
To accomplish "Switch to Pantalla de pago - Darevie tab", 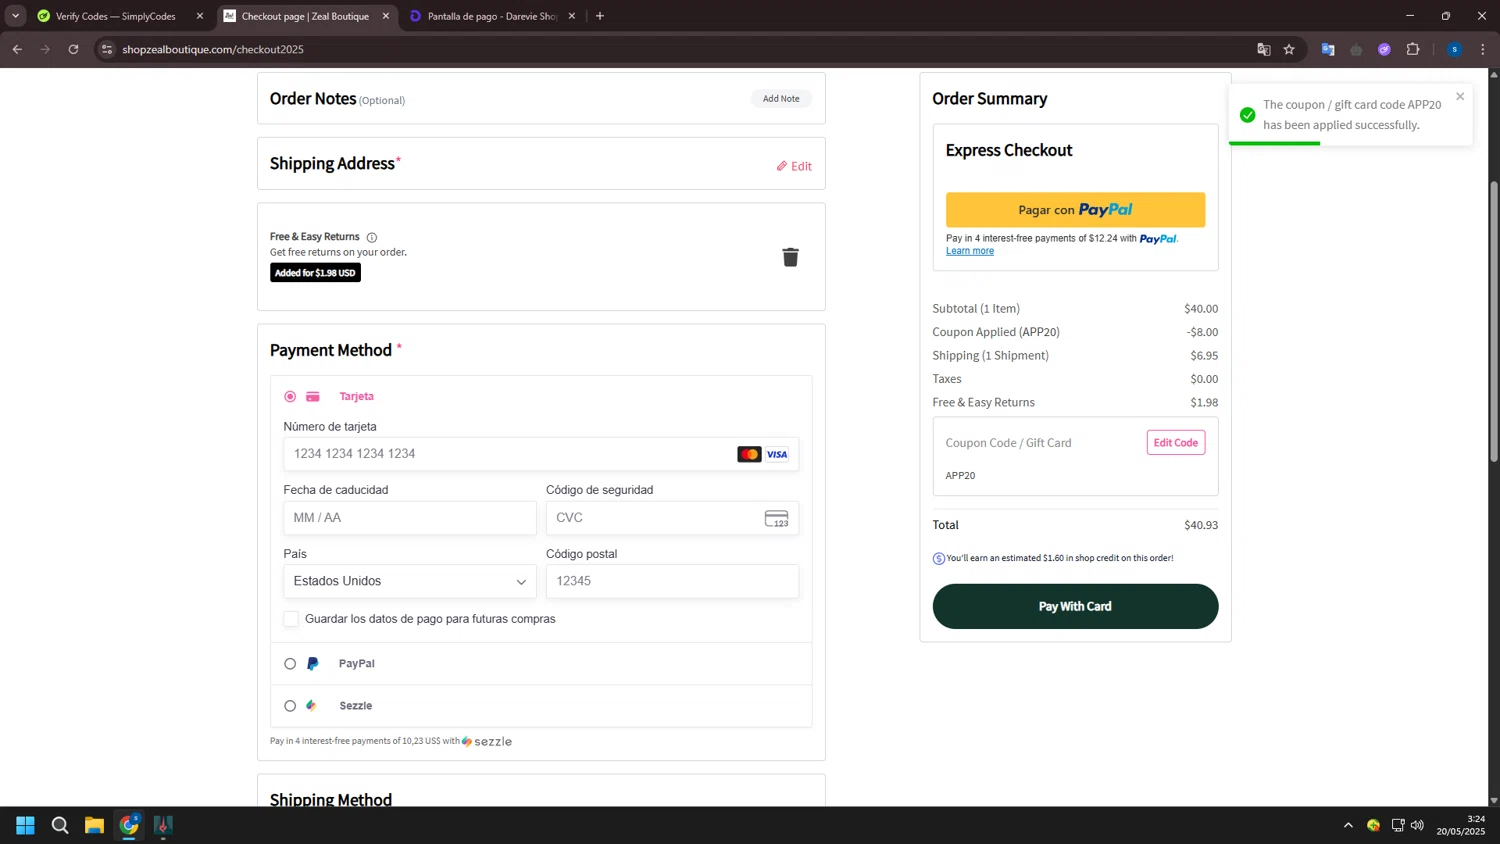I will pos(492,16).
